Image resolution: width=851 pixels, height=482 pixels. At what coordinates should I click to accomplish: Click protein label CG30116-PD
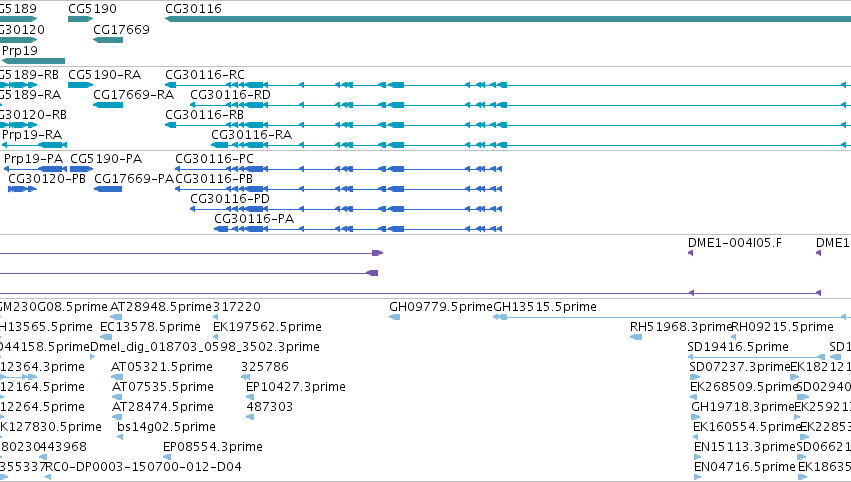pyautogui.click(x=230, y=199)
